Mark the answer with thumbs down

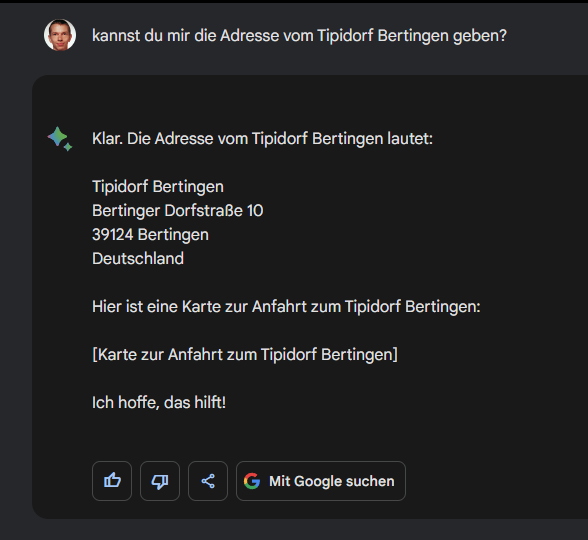[160, 481]
